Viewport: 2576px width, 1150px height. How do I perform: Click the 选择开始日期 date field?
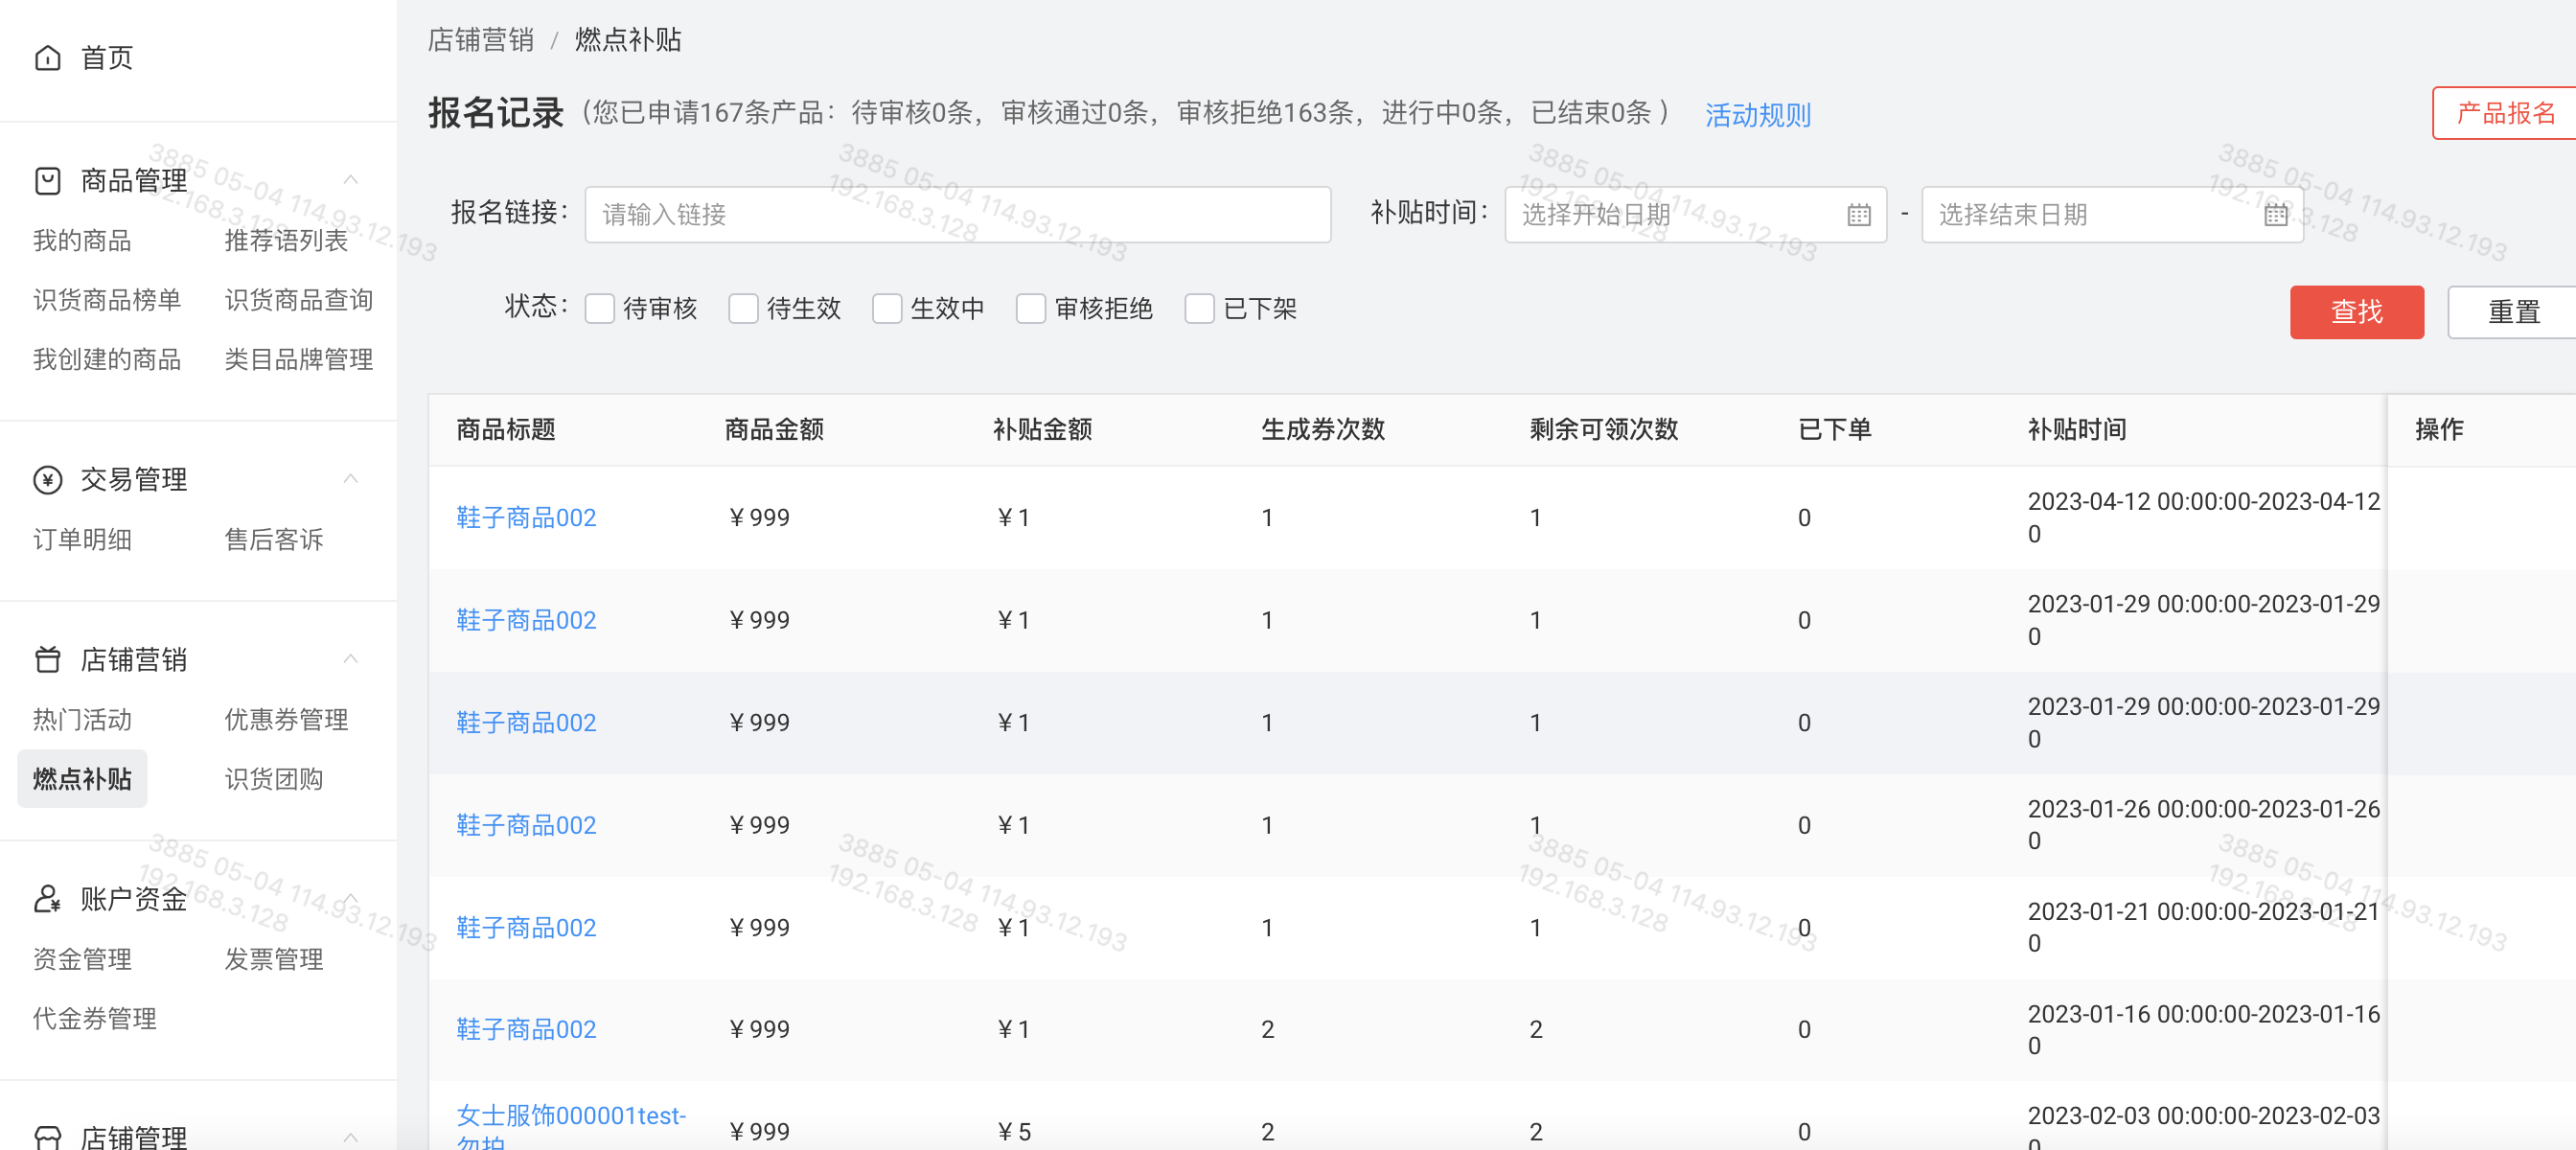[1695, 215]
